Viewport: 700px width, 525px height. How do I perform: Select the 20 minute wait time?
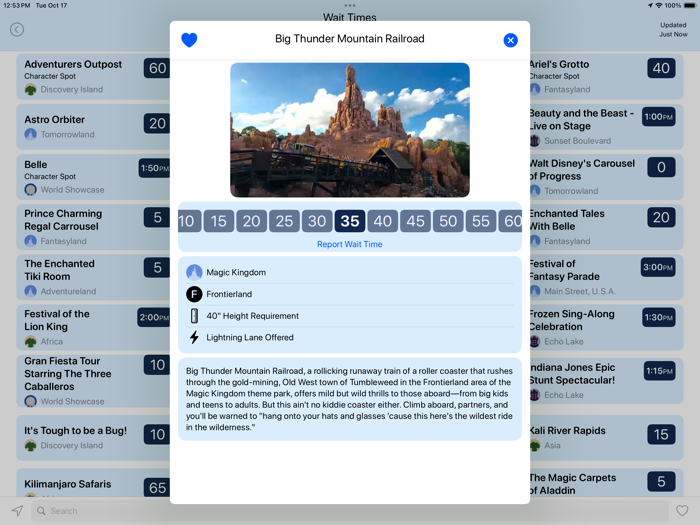[251, 221]
